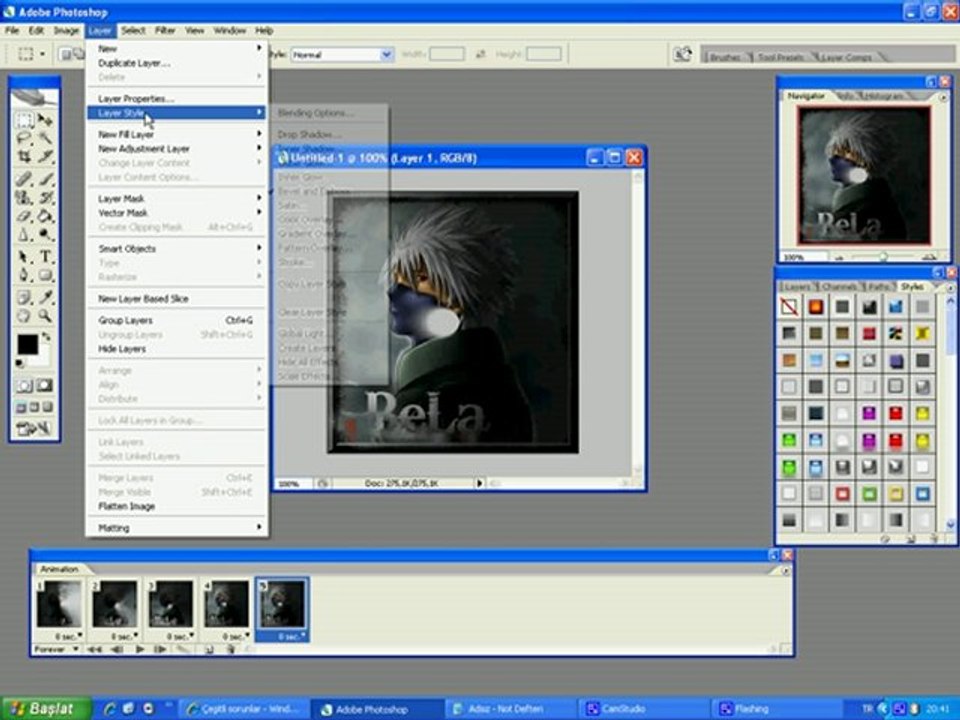Switch to Standard edit mode
The image size is (960, 720).
tap(24, 386)
